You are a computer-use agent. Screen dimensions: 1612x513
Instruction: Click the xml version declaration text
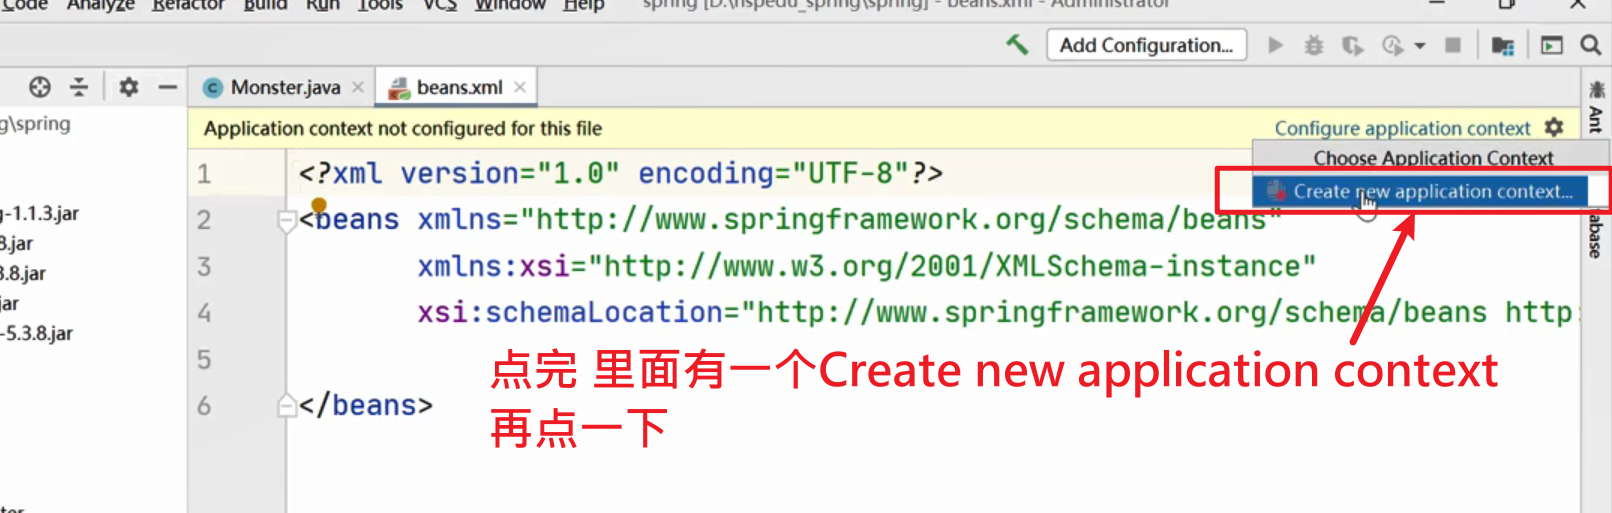pyautogui.click(x=620, y=173)
